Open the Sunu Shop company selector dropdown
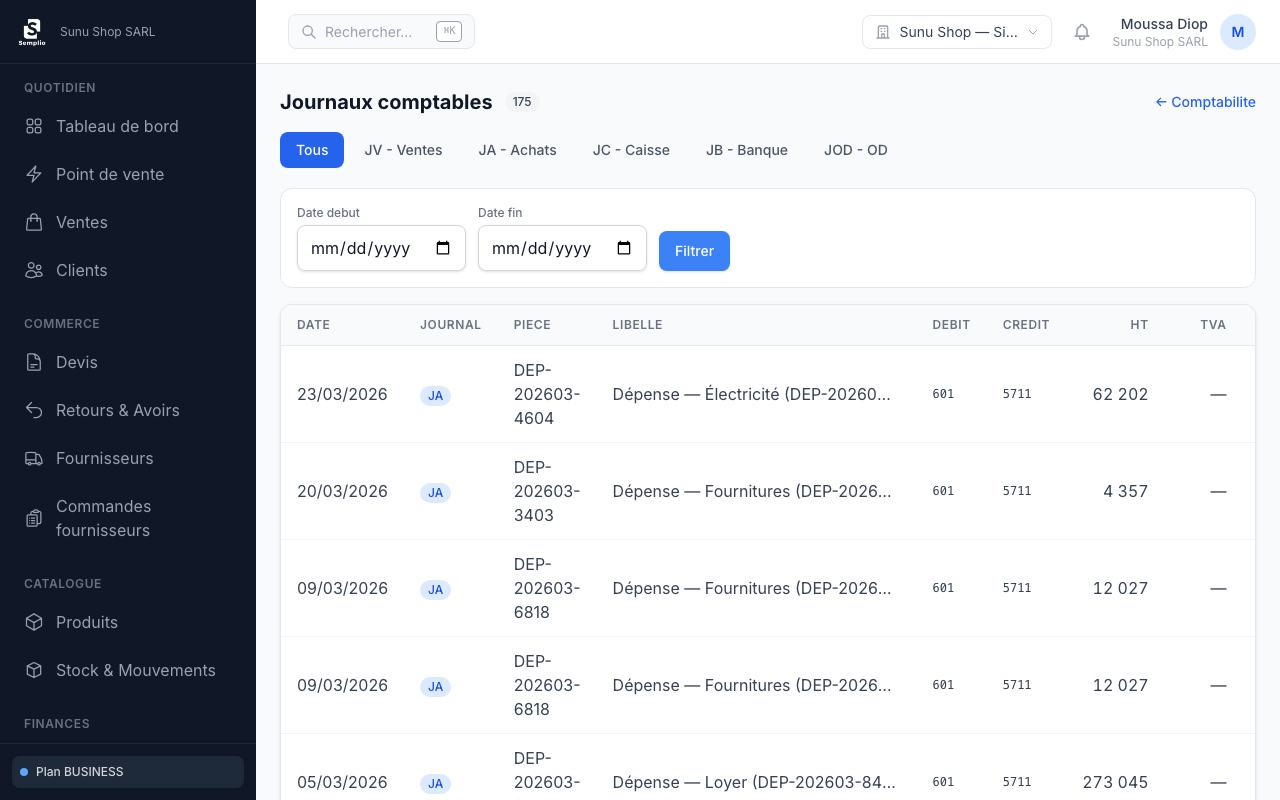The image size is (1280, 800). [956, 31]
